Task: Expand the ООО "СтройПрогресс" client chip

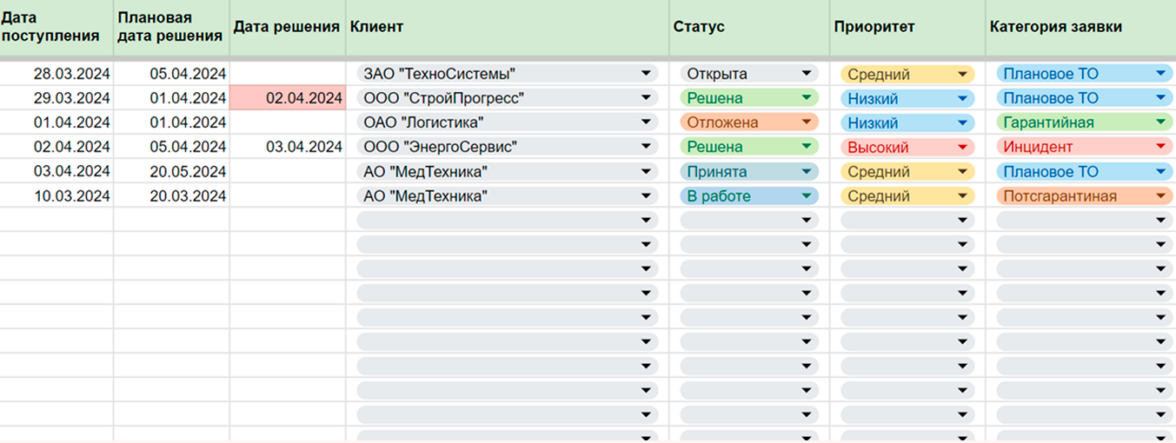Action: pos(506,98)
